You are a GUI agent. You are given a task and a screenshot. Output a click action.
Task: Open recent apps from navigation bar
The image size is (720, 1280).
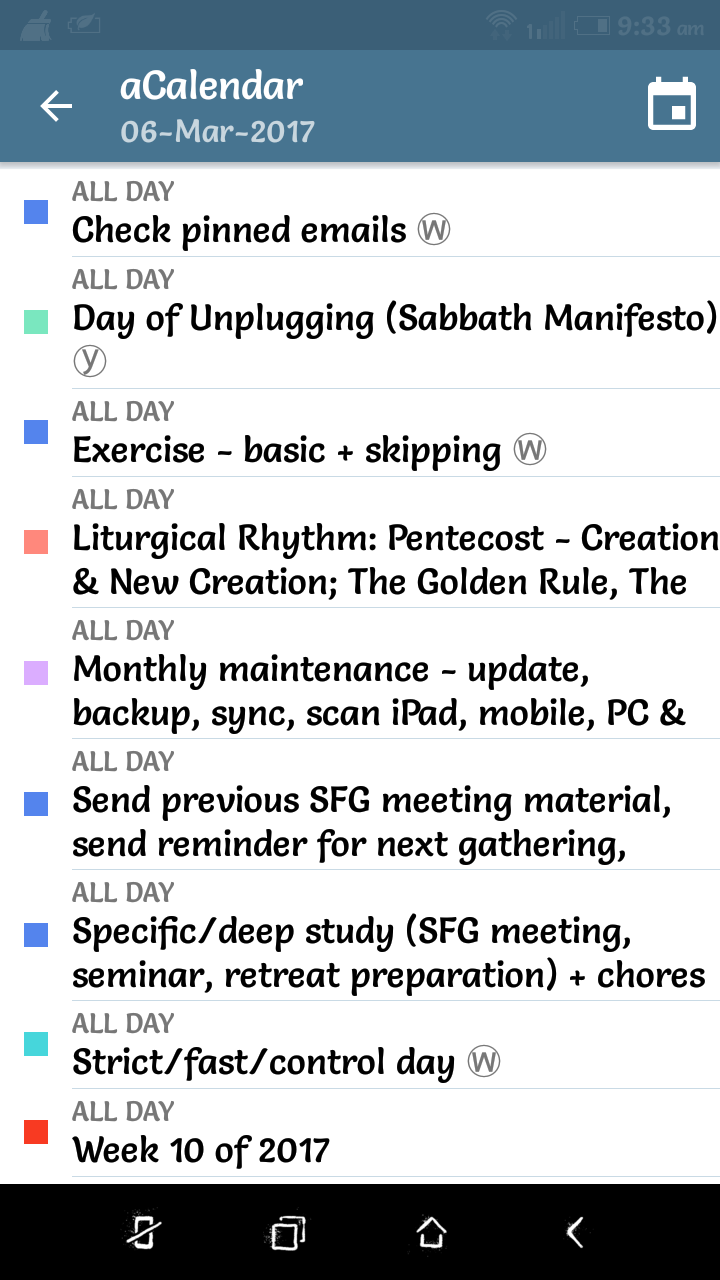288,1232
